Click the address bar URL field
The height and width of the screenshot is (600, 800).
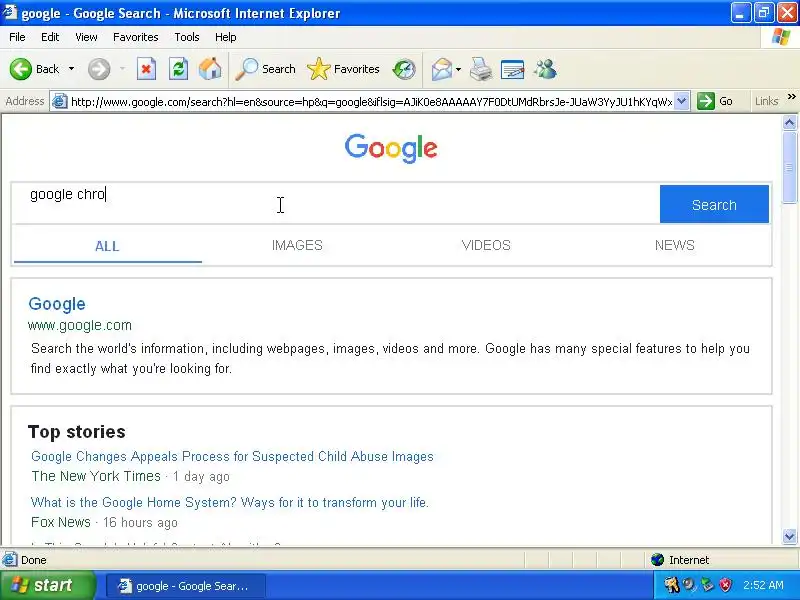[x=371, y=102]
